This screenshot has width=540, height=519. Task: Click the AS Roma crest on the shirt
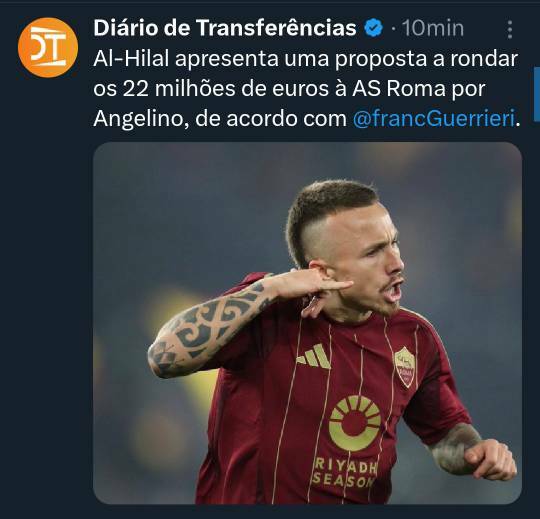point(405,367)
